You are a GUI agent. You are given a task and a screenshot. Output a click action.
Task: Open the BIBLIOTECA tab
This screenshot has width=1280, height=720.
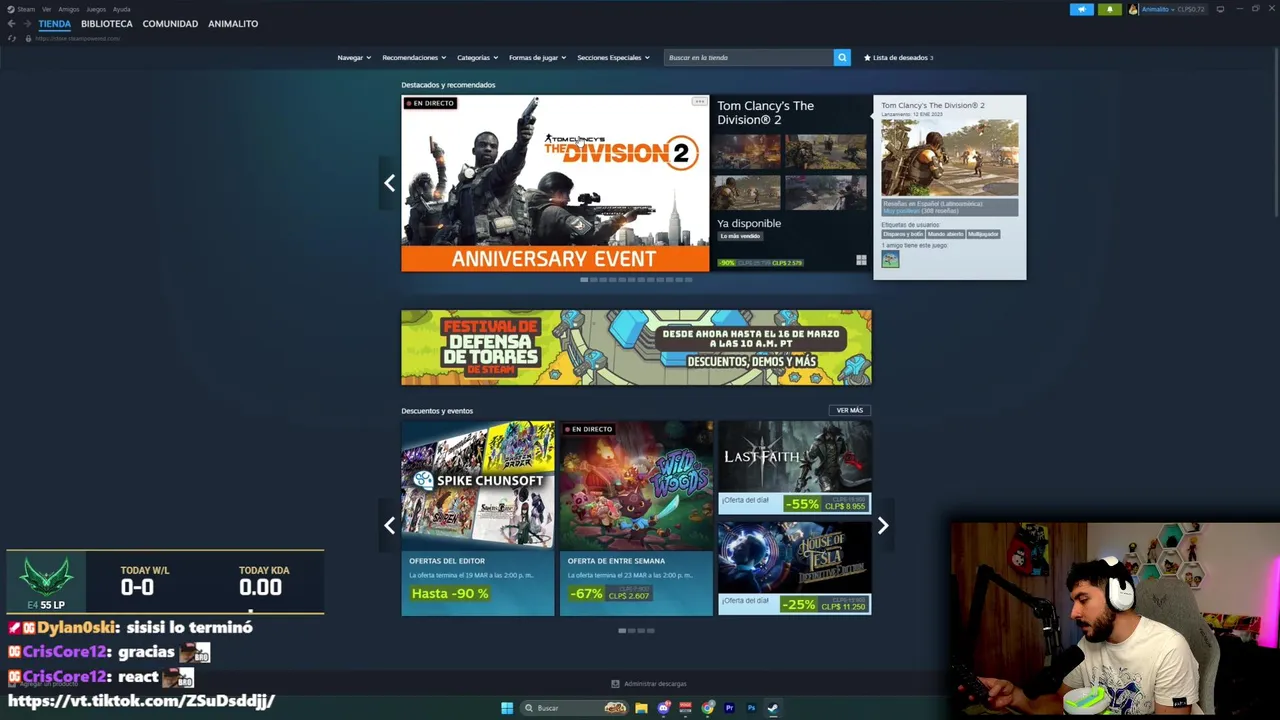tap(106, 23)
